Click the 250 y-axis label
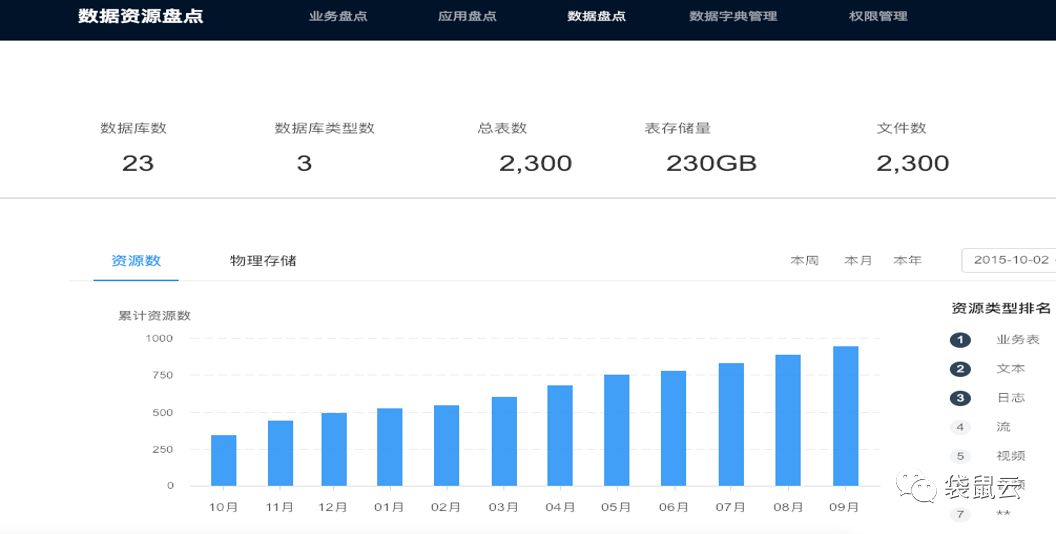Image resolution: width=1056 pixels, height=534 pixels. (164, 449)
